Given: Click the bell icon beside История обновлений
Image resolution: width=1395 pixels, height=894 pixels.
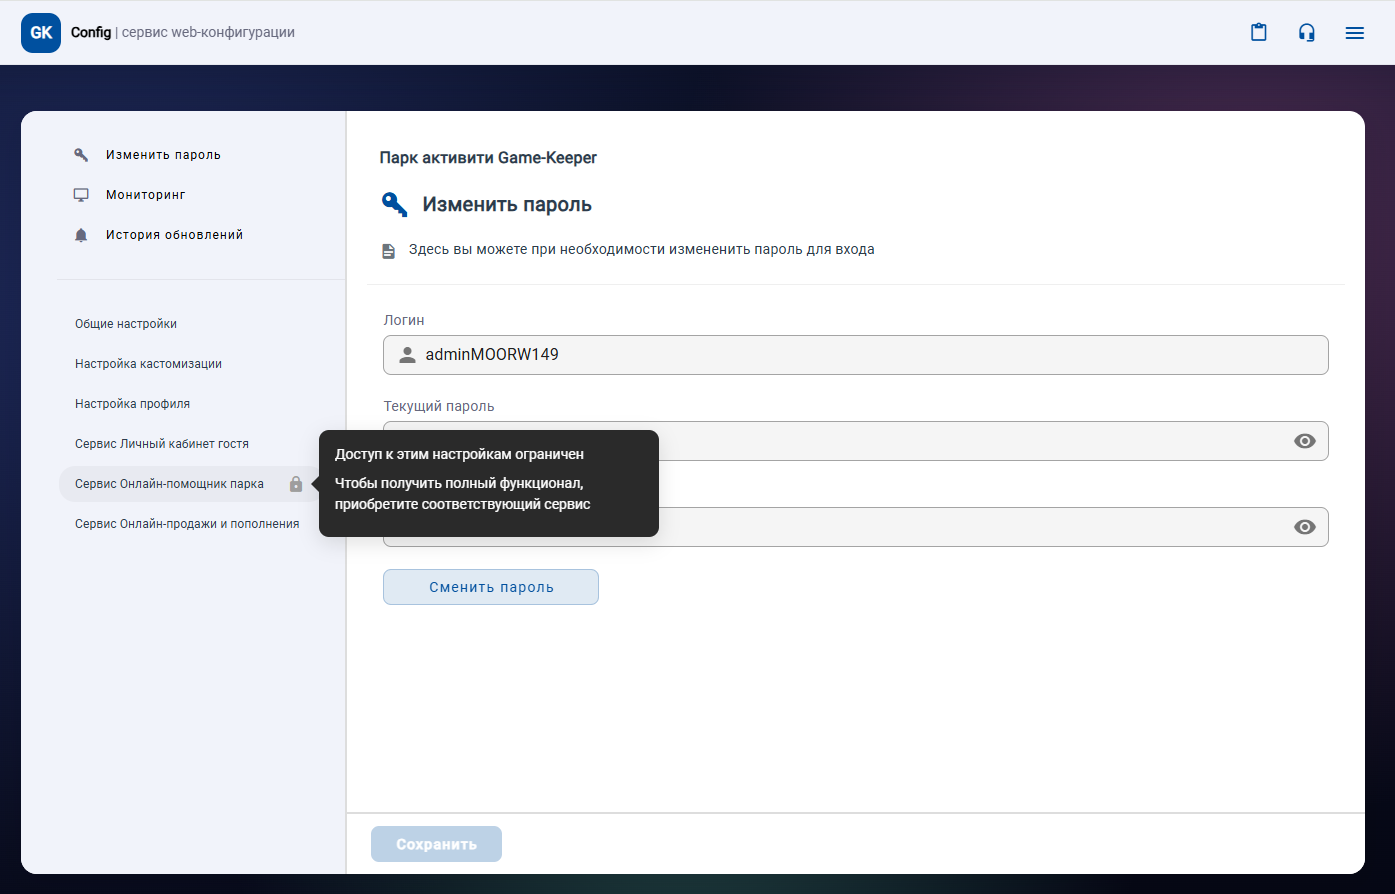Looking at the screenshot, I should pos(82,235).
